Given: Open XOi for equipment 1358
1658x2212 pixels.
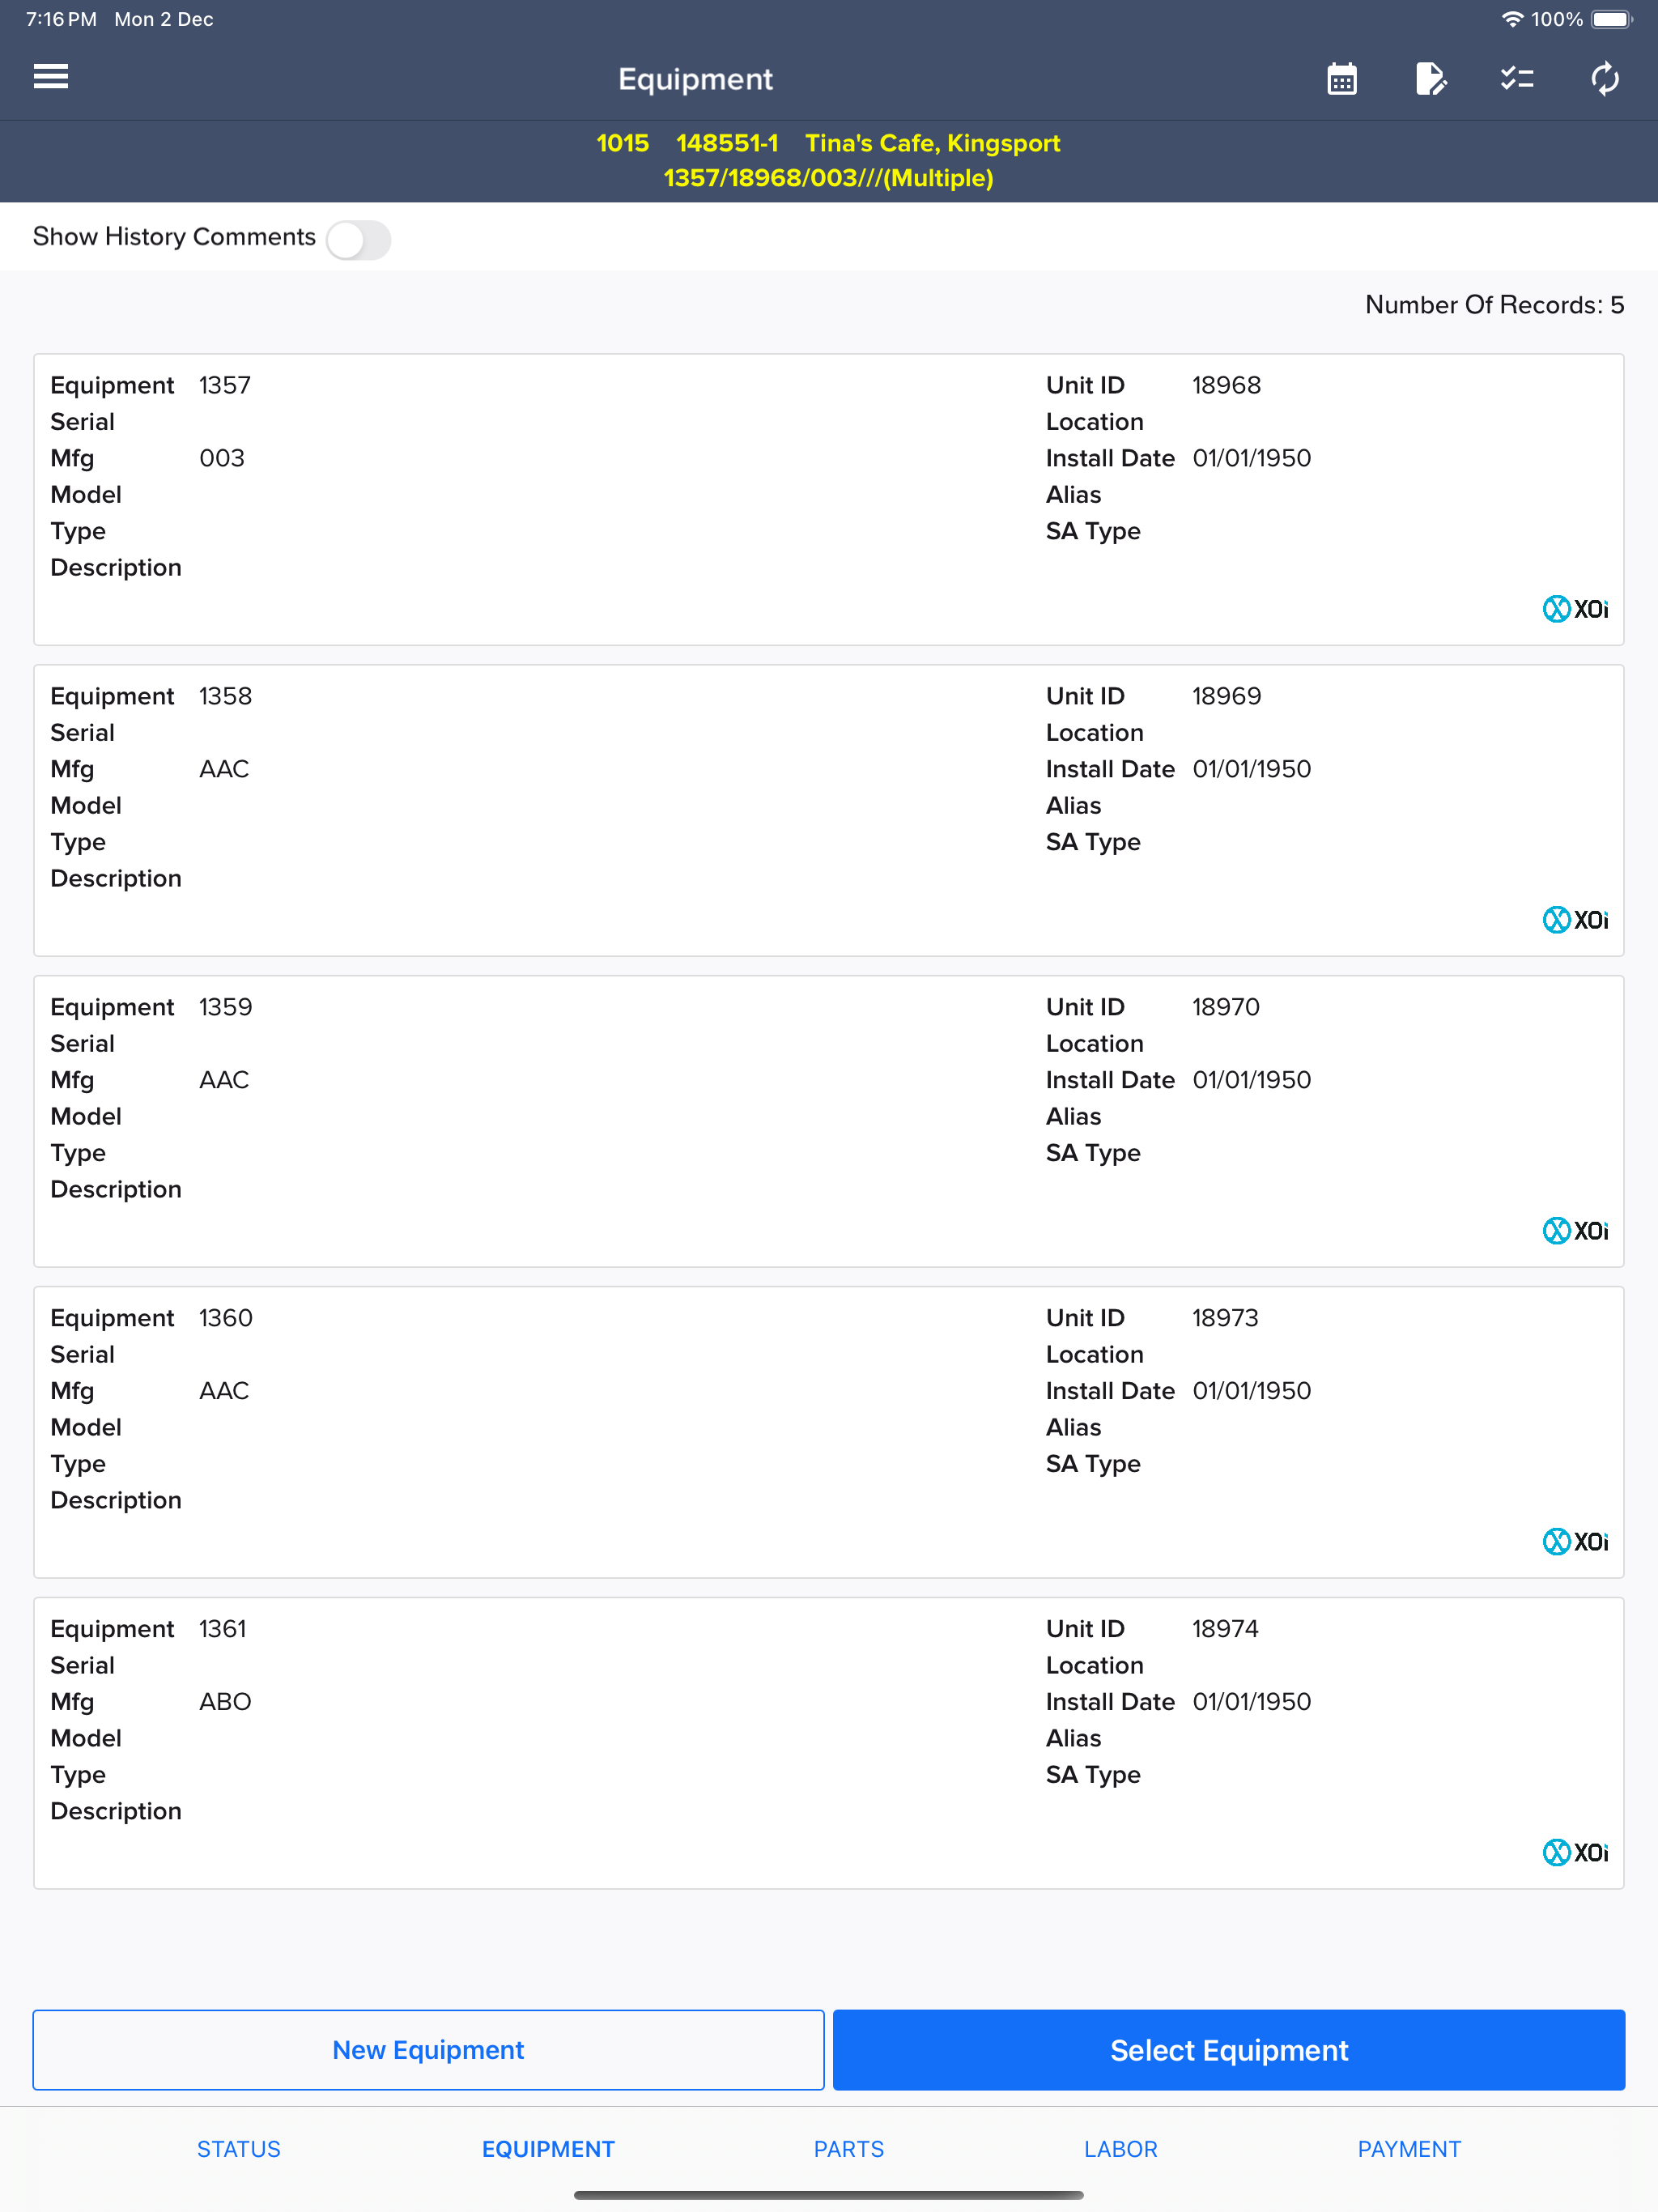Looking at the screenshot, I should 1575,920.
